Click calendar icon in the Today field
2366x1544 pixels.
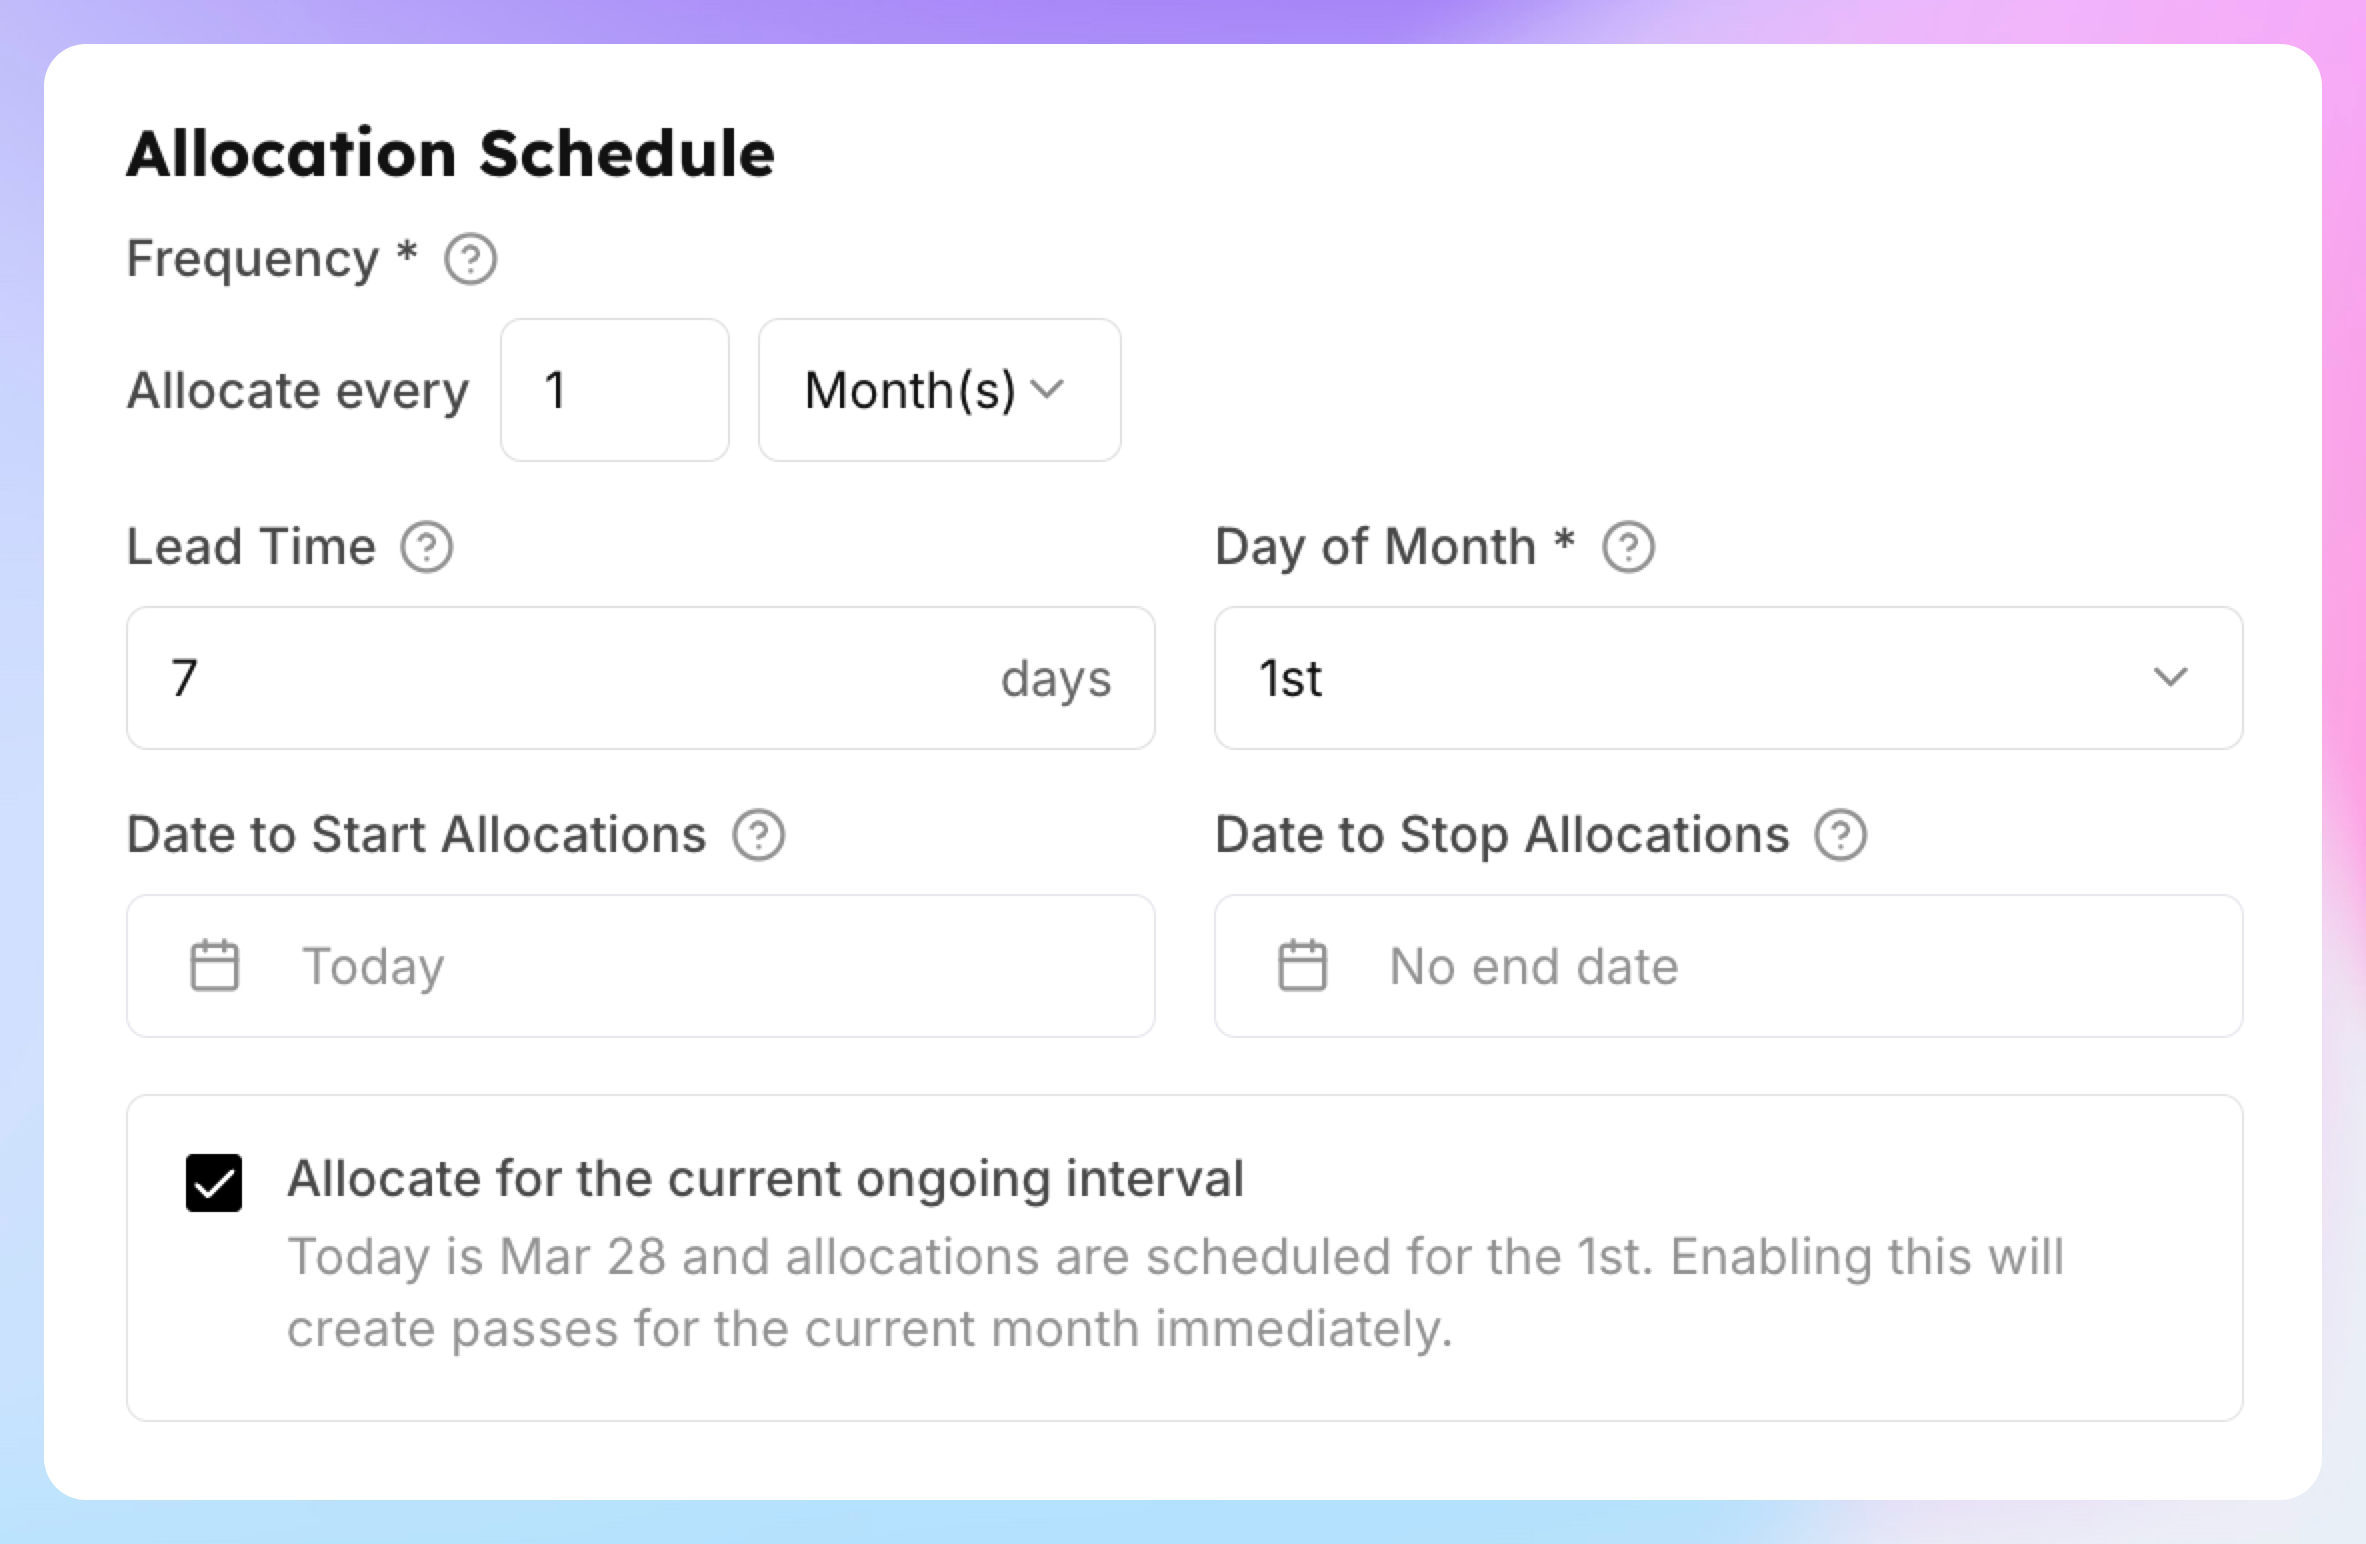click(215, 966)
